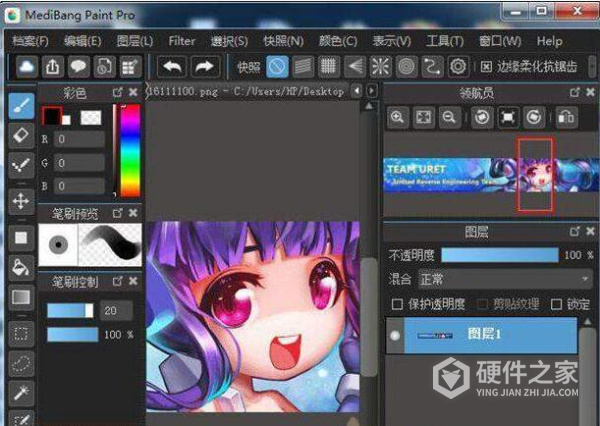This screenshot has height=426, width=600.
Task: Open the 工具(T) menu
Action: pyautogui.click(x=445, y=41)
